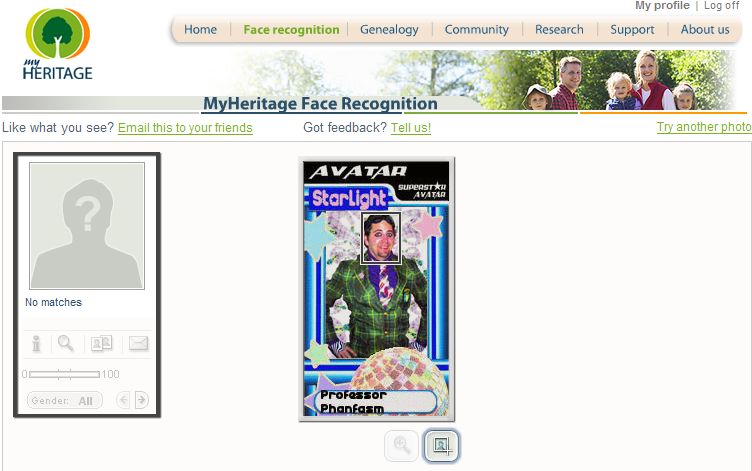Viewport: 752px width, 471px height.
Task: Select the face crop tool below the photo
Action: 441,446
